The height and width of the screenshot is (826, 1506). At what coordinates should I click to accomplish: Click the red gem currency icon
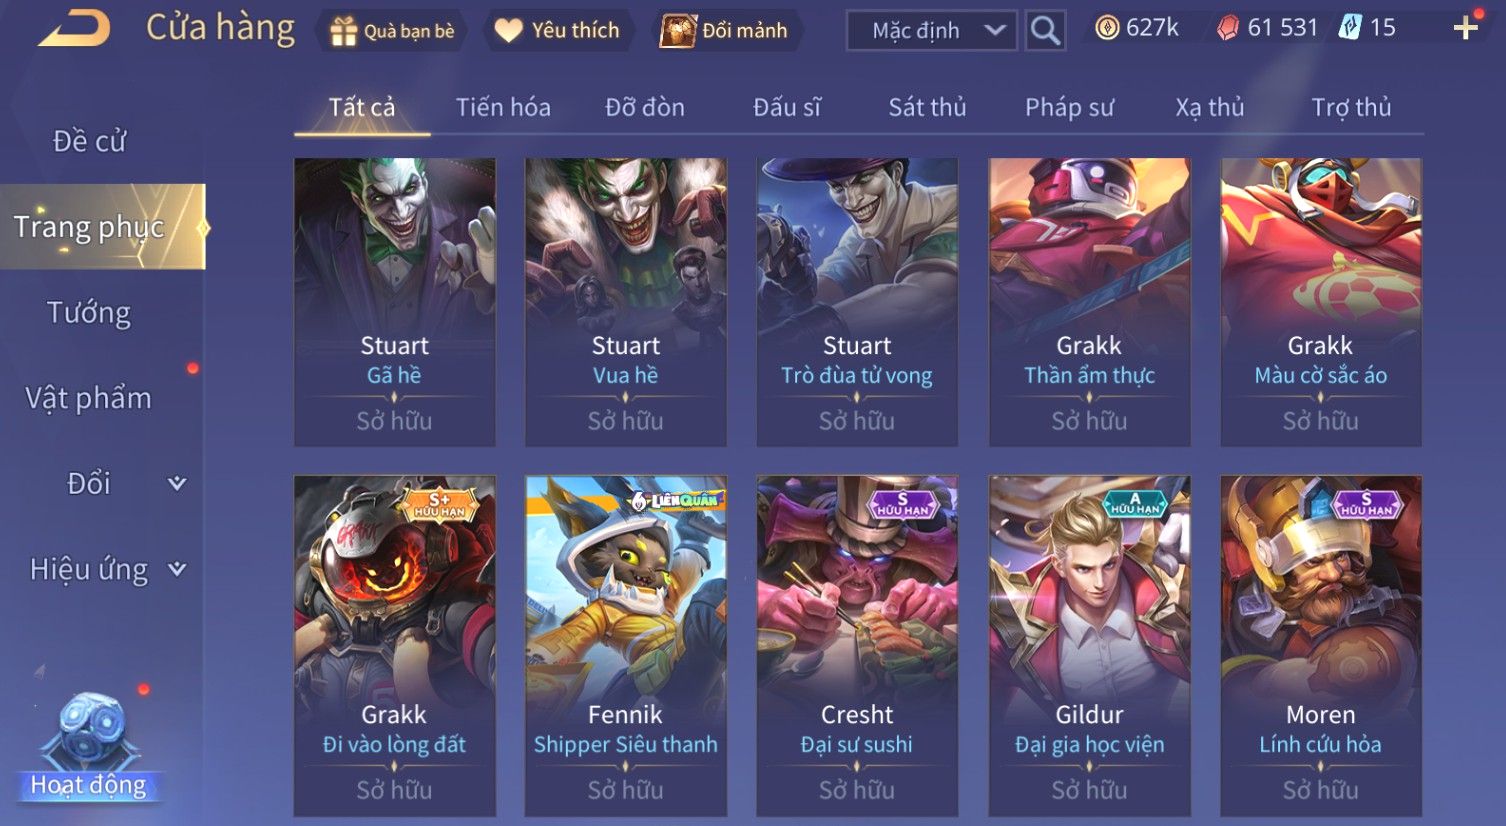pyautogui.click(x=1227, y=28)
